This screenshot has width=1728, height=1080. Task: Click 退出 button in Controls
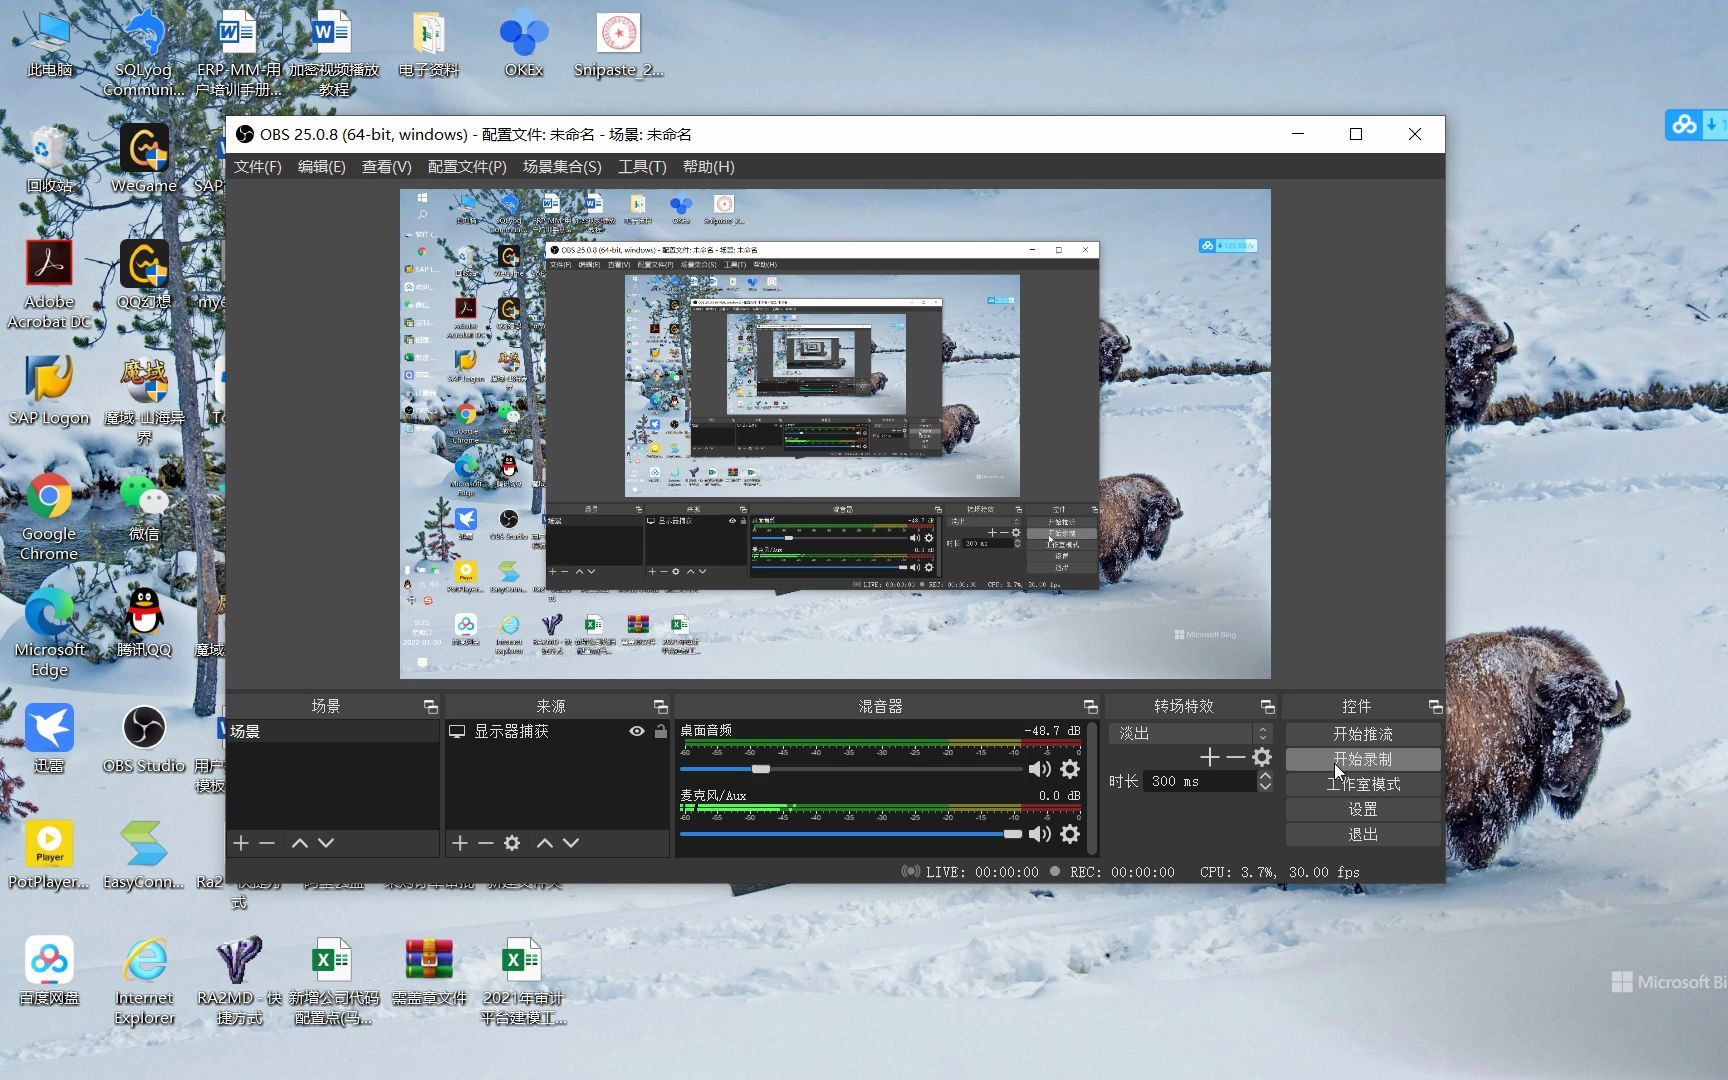coord(1363,834)
